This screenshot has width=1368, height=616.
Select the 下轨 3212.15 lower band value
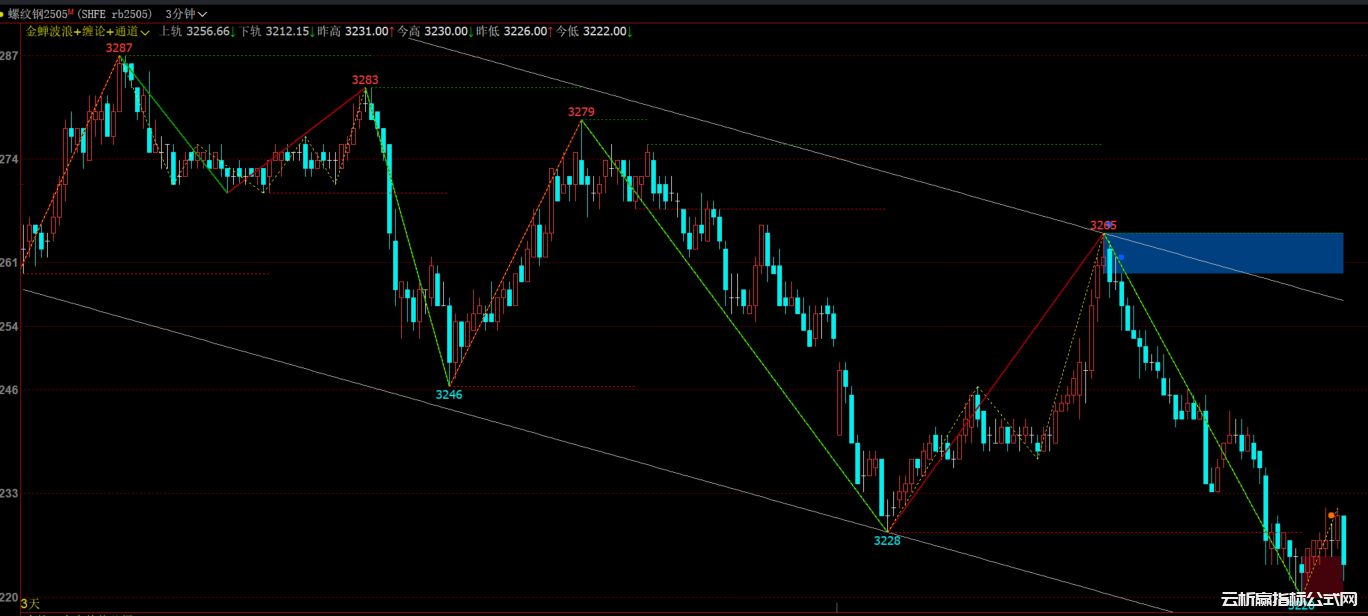click(x=276, y=32)
